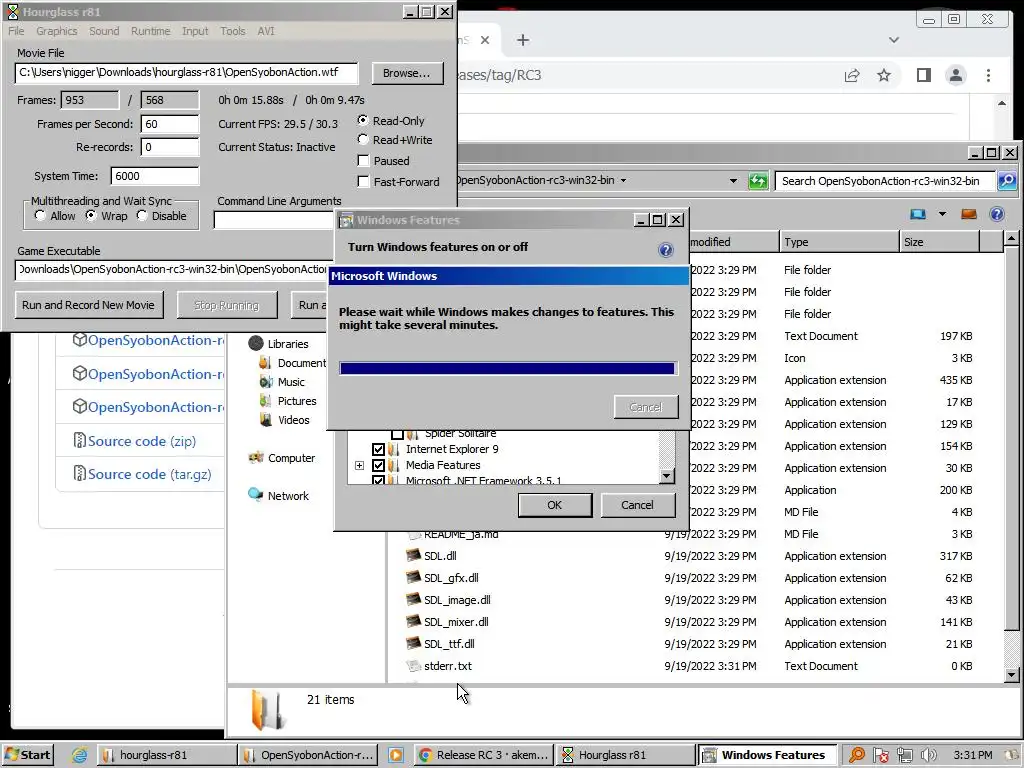Viewport: 1024px width, 768px height.
Task: Close the current browser tab
Action: point(485,40)
